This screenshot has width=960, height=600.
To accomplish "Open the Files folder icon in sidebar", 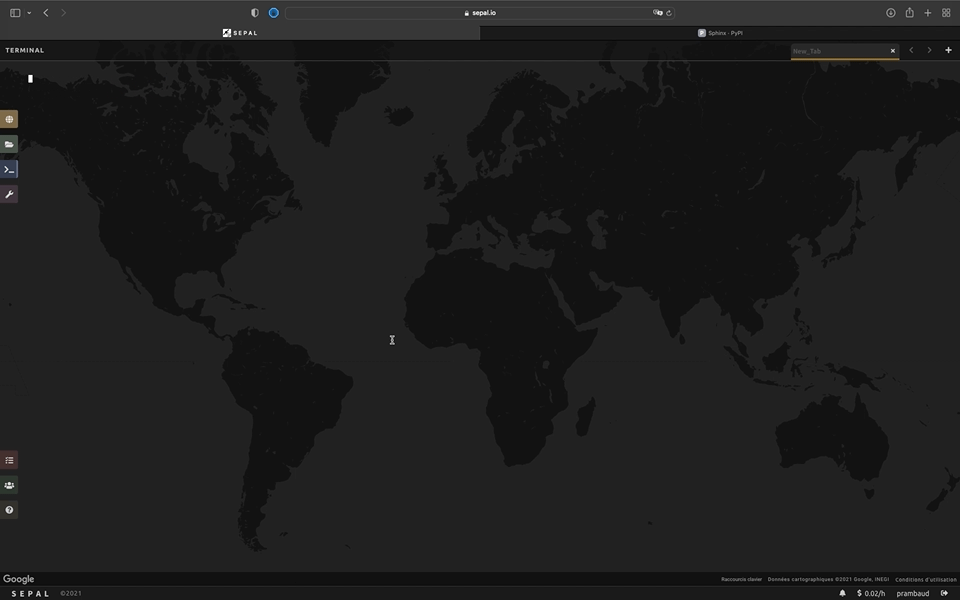I will click(9, 144).
